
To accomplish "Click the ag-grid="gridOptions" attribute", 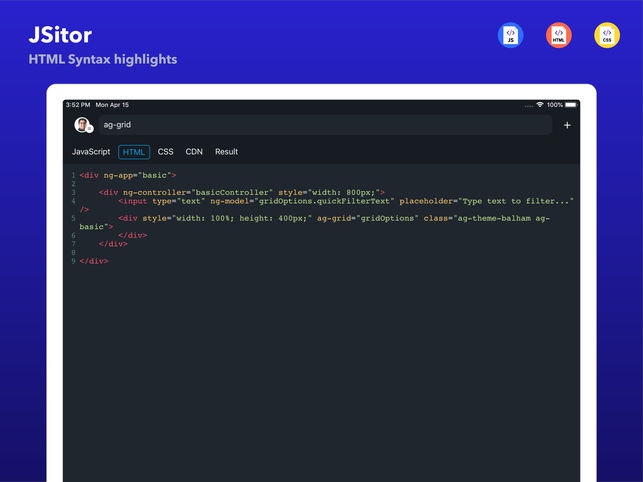I will (x=367, y=218).
